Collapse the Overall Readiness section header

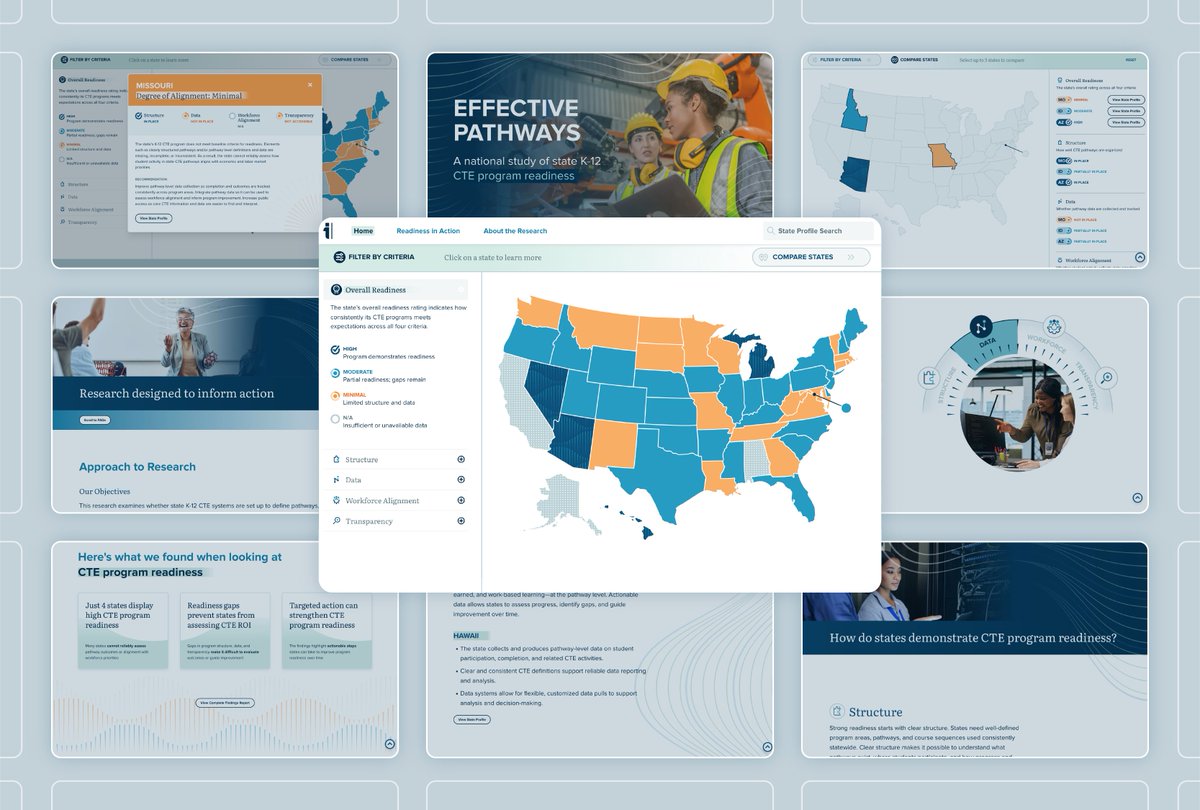pyautogui.click(x=398, y=290)
